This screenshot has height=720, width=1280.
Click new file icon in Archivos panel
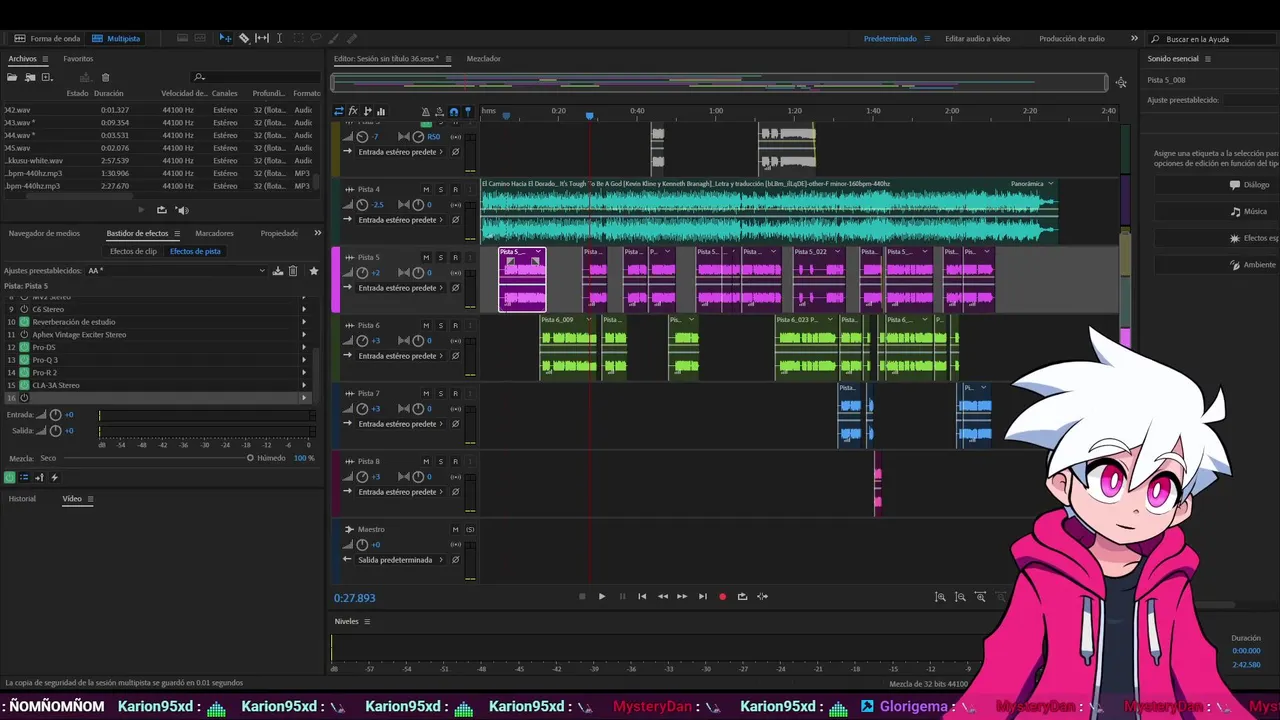pyautogui.click(x=46, y=77)
